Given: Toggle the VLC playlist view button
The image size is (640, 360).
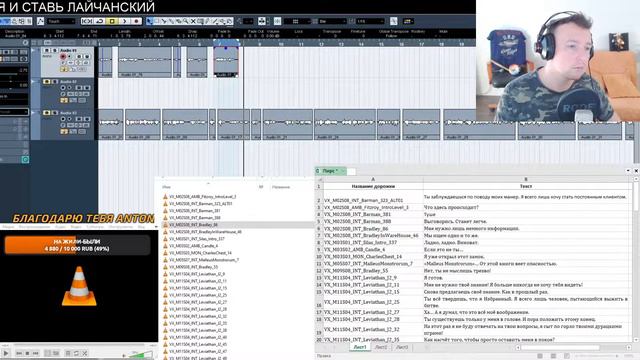Looking at the screenshot, I should pyautogui.click(x=68, y=353).
